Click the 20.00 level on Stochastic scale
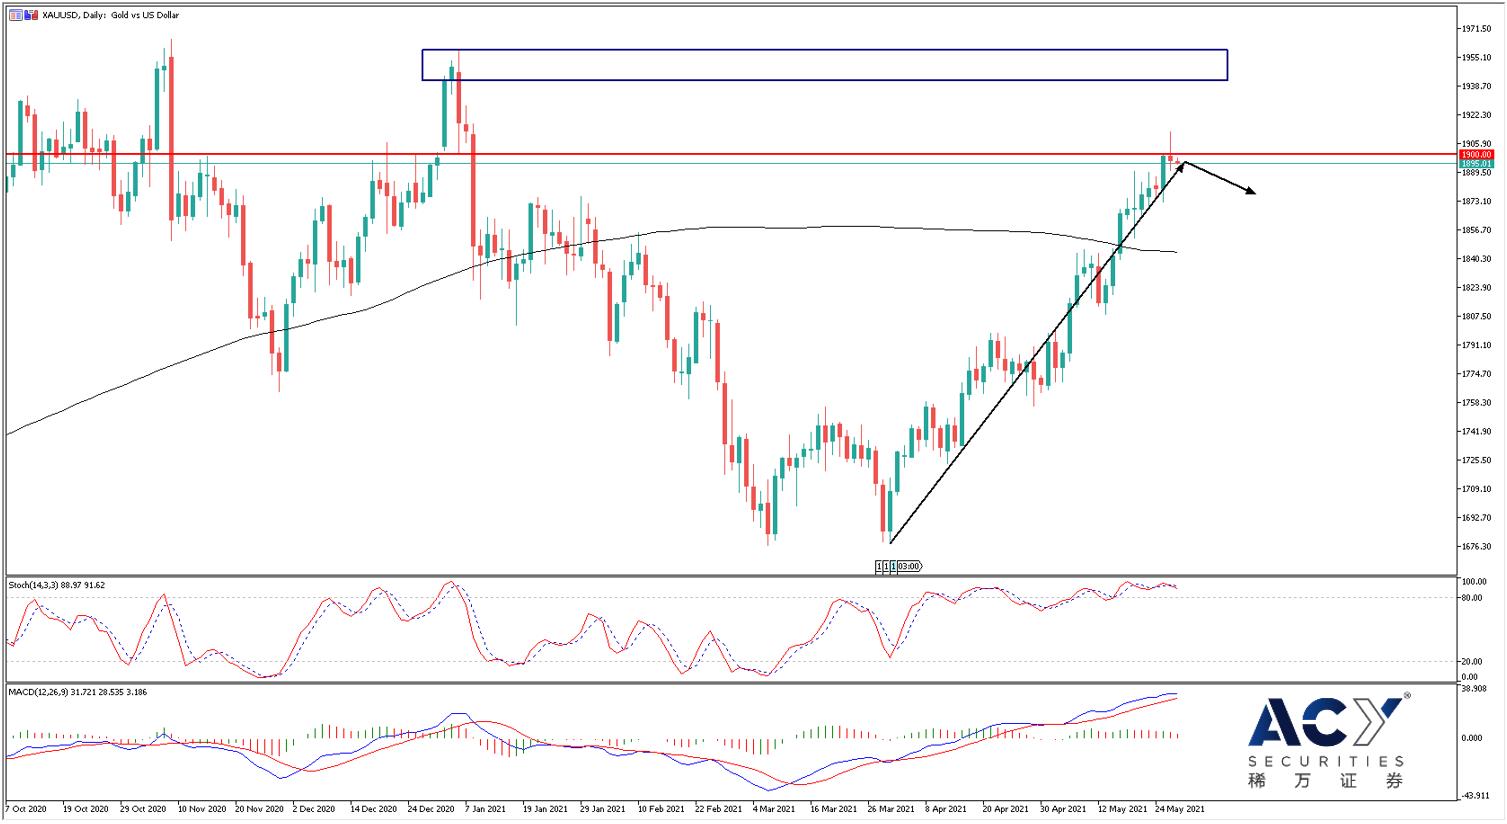 coord(1472,662)
